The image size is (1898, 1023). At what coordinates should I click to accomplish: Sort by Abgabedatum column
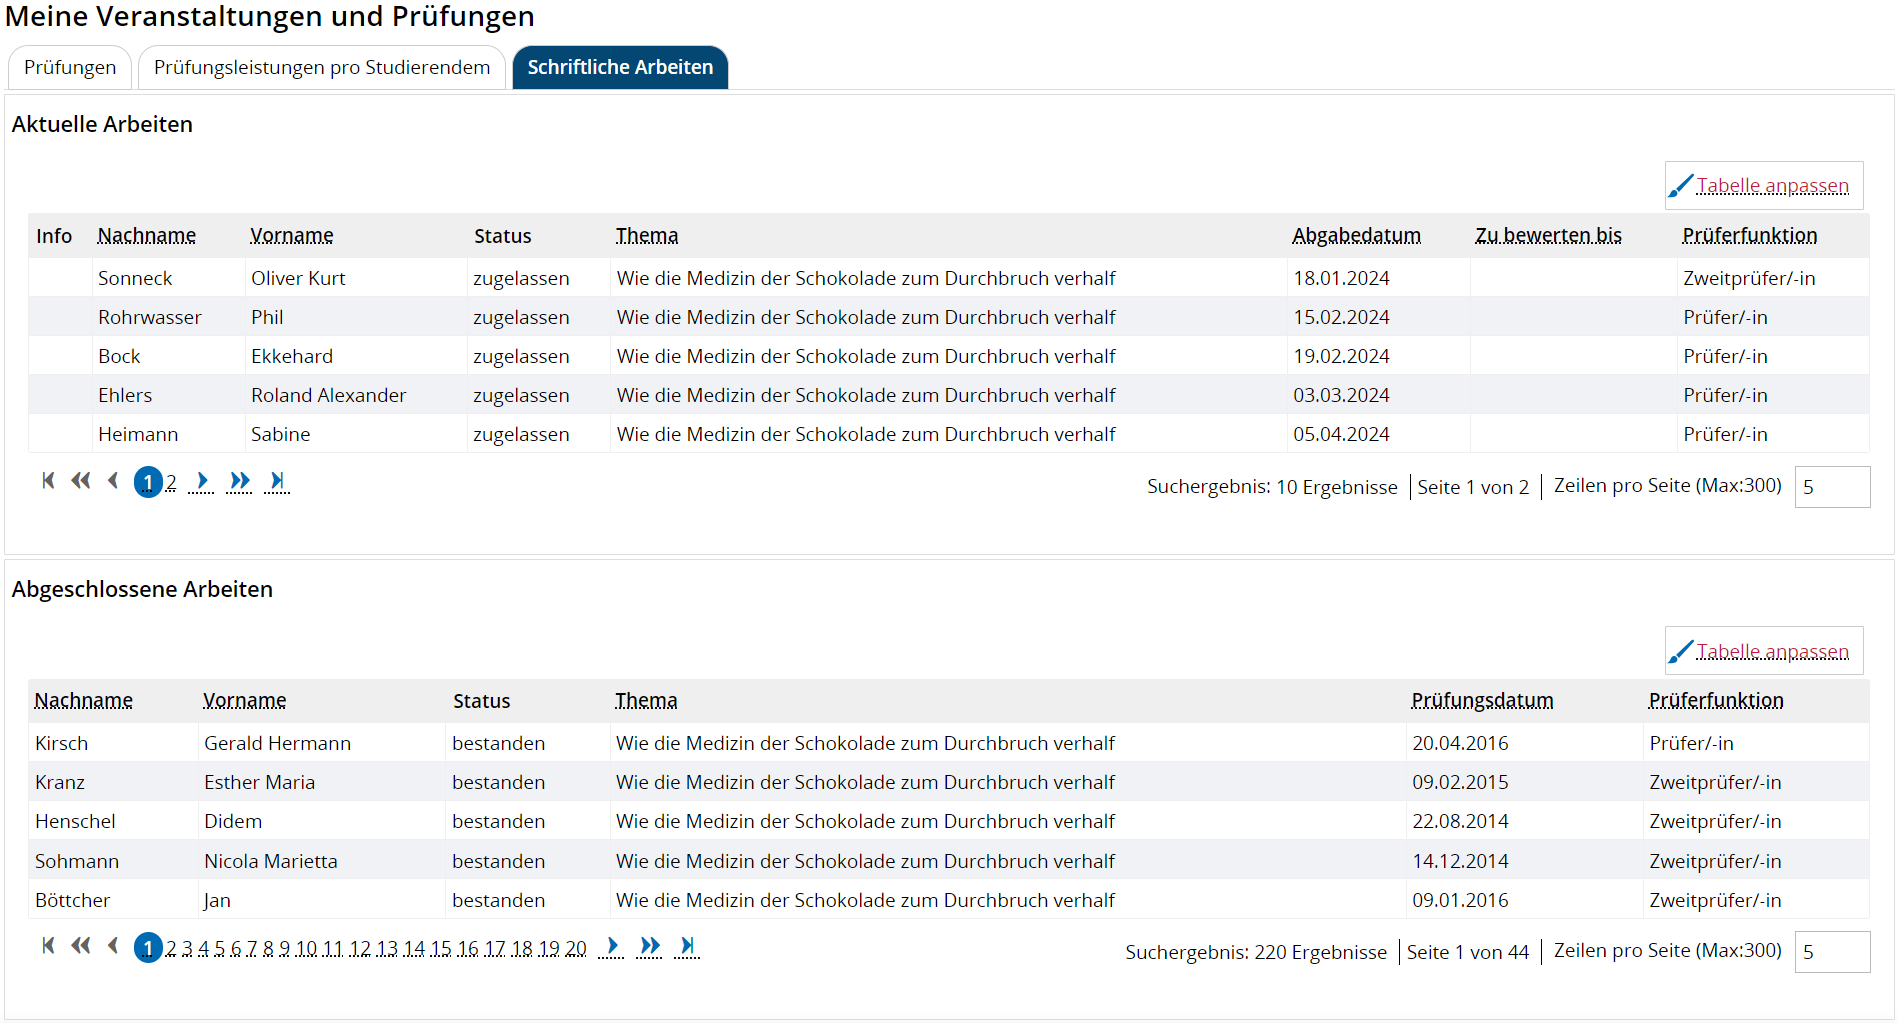tap(1356, 236)
